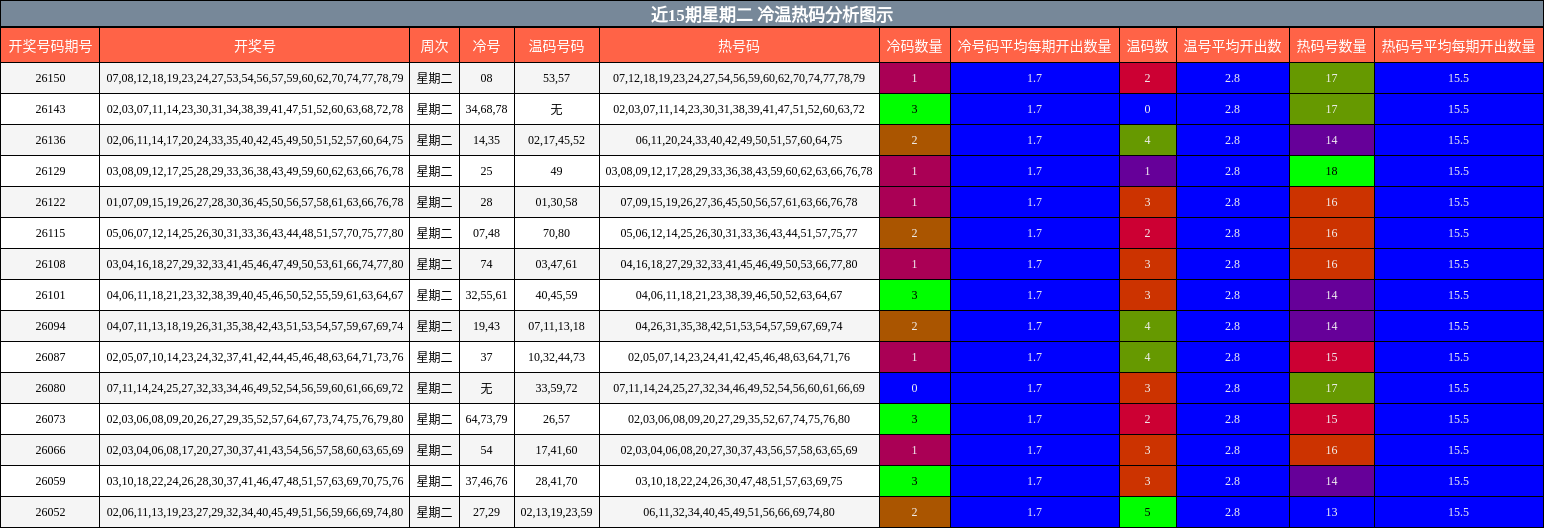This screenshot has width=1544, height=528.
Task: Select the '开奖号码期号' column header
Action: click(x=50, y=46)
